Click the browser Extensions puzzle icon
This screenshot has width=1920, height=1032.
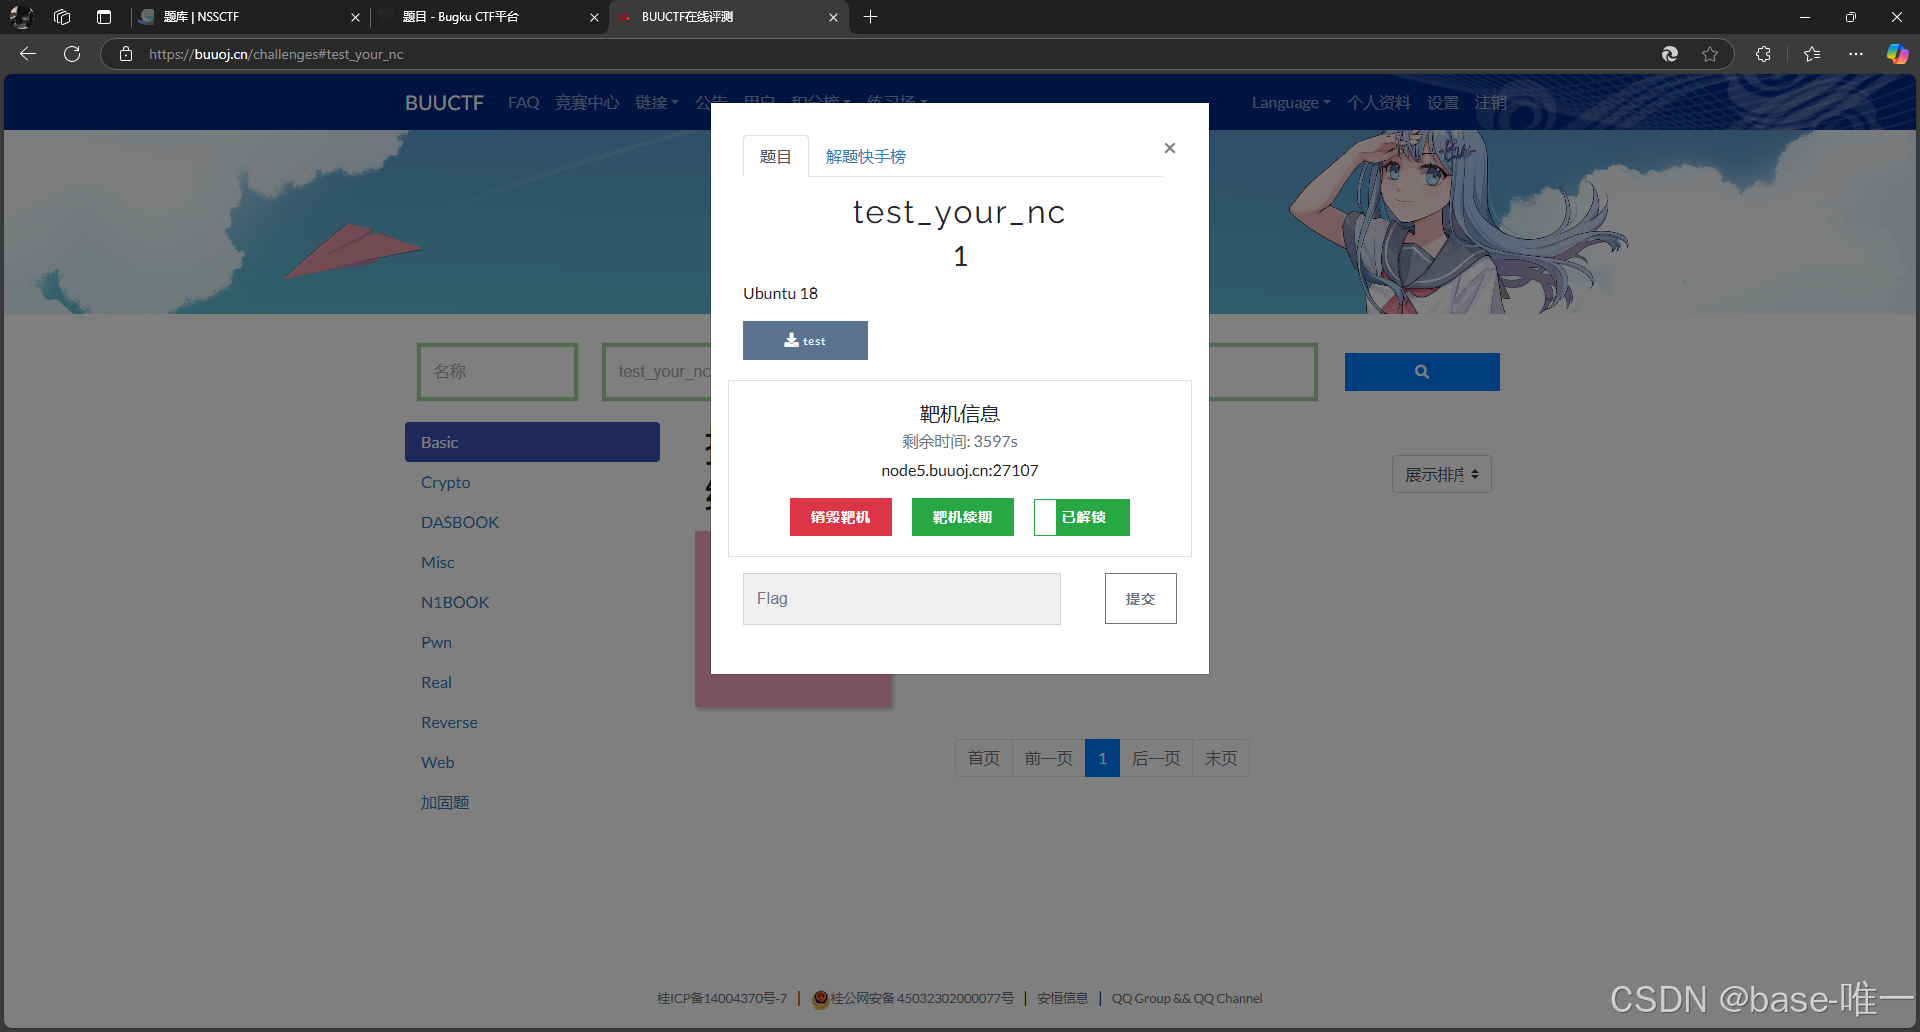pos(1763,54)
